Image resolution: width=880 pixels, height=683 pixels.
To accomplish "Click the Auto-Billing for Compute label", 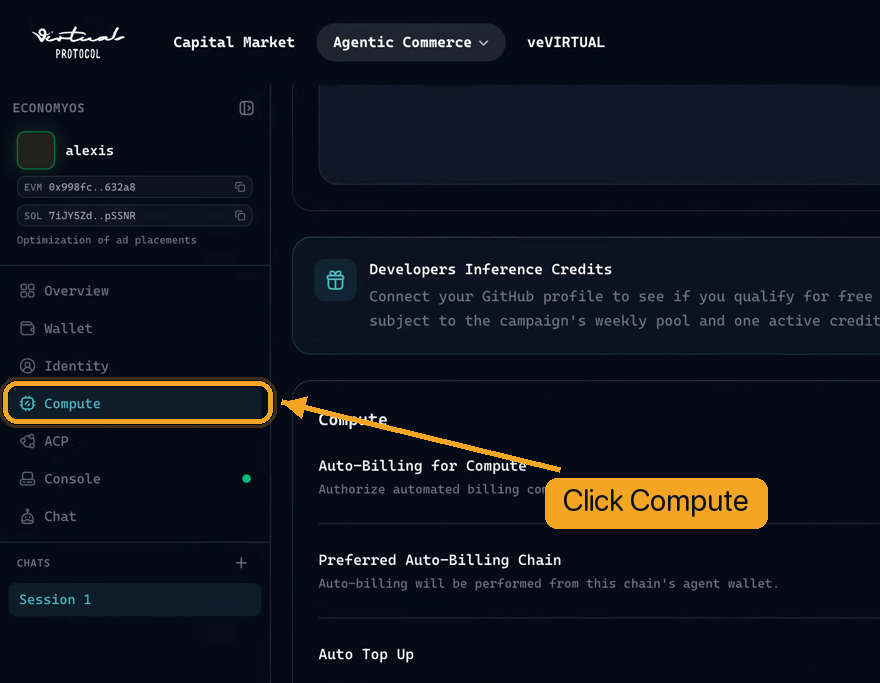I will 422,466.
